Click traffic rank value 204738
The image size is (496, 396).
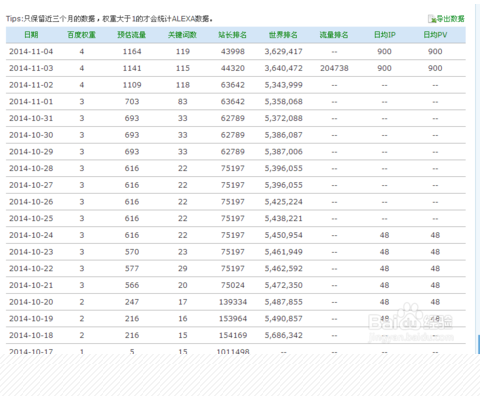pos(334,68)
